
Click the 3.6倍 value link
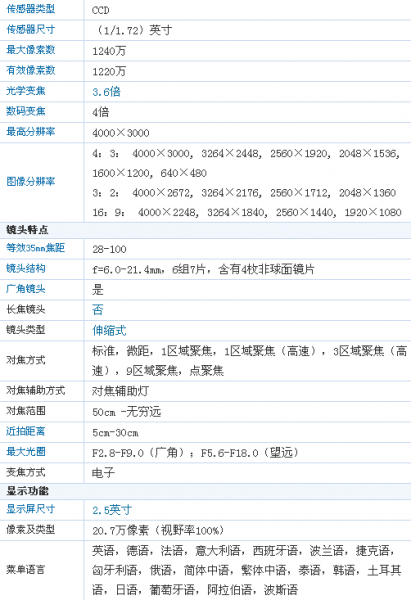coord(106,92)
